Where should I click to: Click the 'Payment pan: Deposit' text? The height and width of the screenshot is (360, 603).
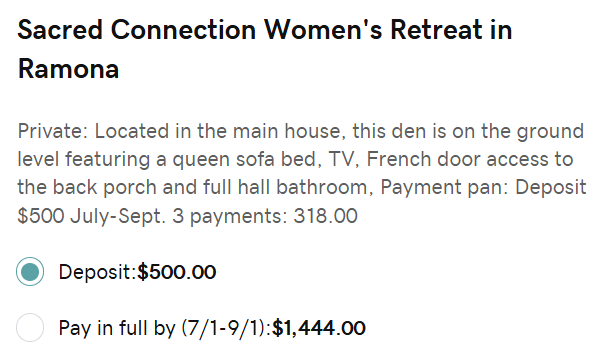483,188
